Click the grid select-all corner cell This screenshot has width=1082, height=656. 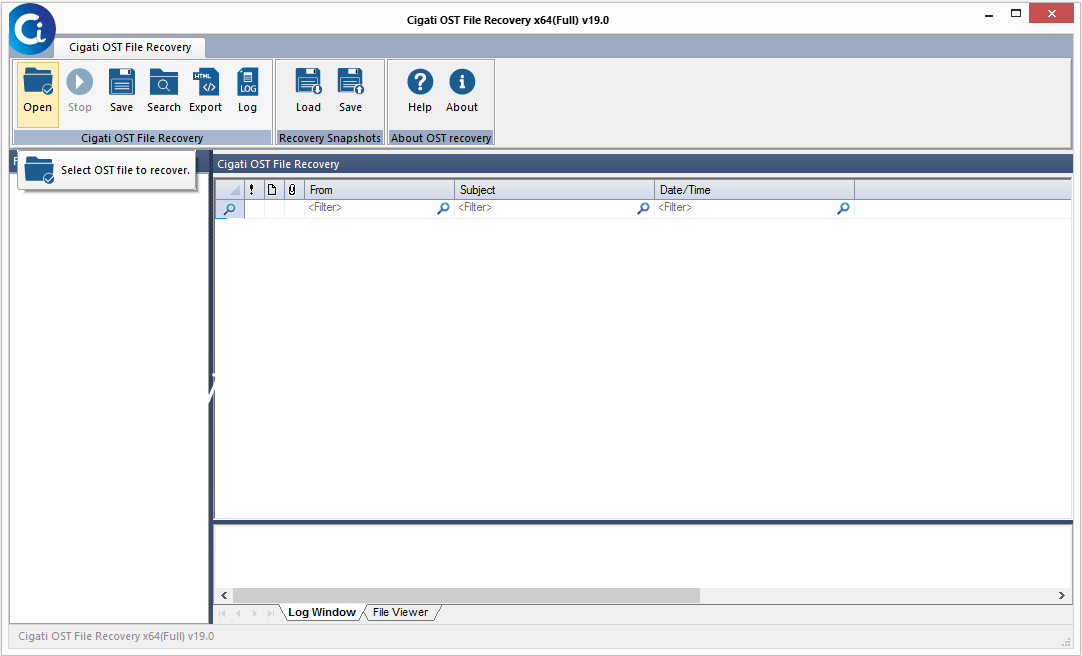pyautogui.click(x=230, y=190)
